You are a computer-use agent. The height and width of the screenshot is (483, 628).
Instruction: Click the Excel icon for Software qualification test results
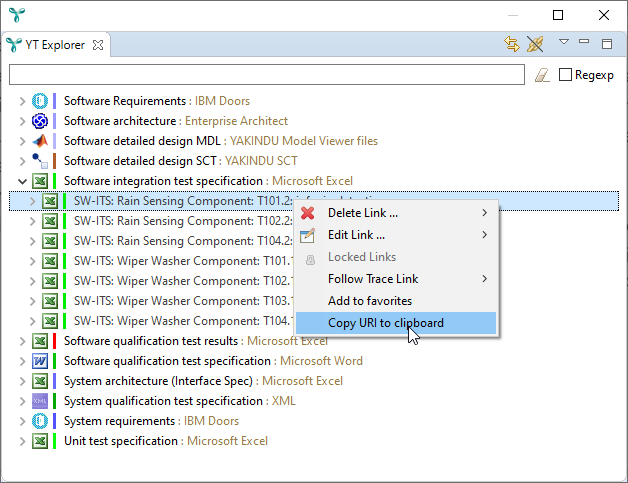(40, 341)
